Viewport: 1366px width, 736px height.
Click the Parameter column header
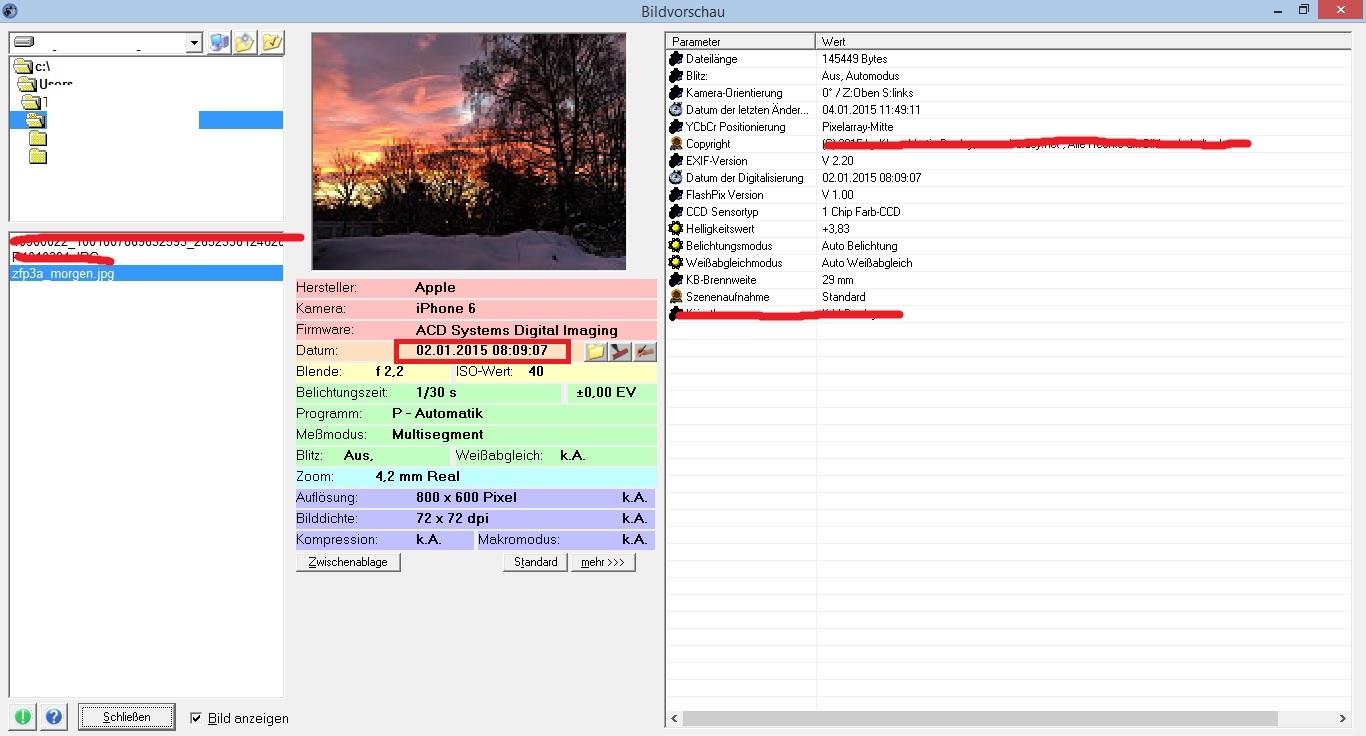(740, 41)
